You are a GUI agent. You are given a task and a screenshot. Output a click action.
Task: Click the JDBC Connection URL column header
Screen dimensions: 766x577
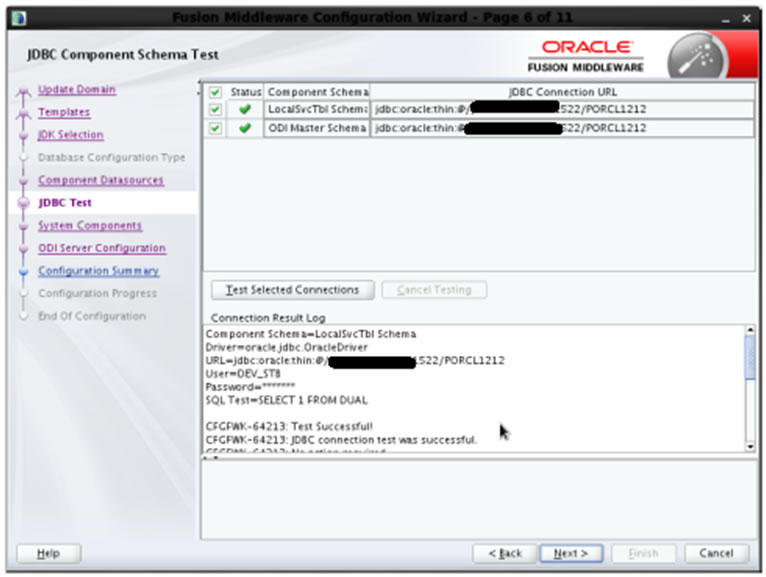point(562,92)
